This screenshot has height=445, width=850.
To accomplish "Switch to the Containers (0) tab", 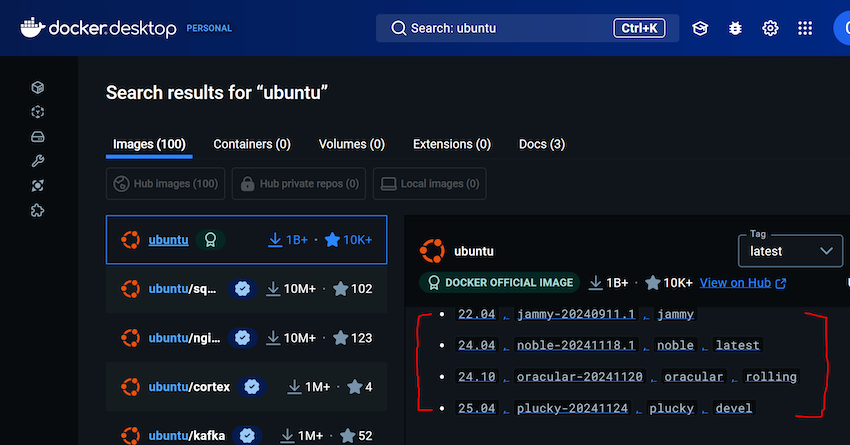I will click(252, 144).
